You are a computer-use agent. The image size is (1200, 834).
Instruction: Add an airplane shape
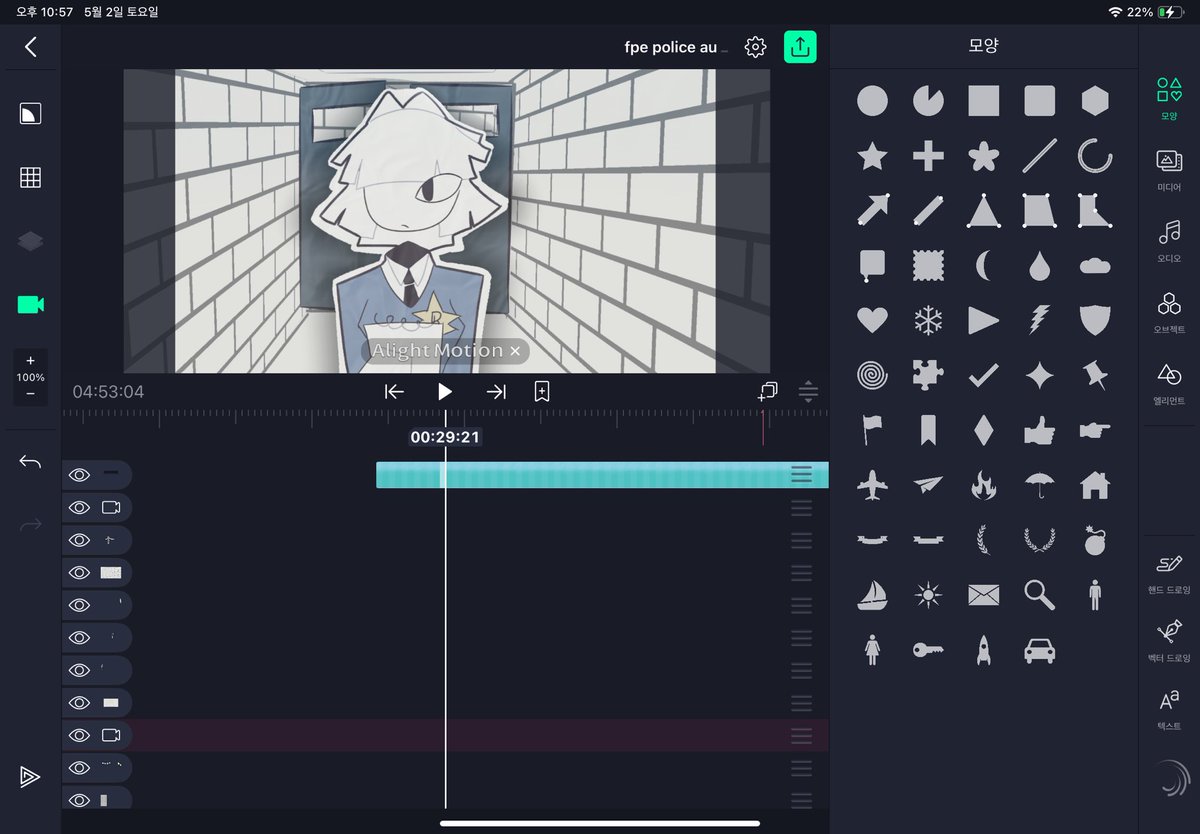point(872,485)
